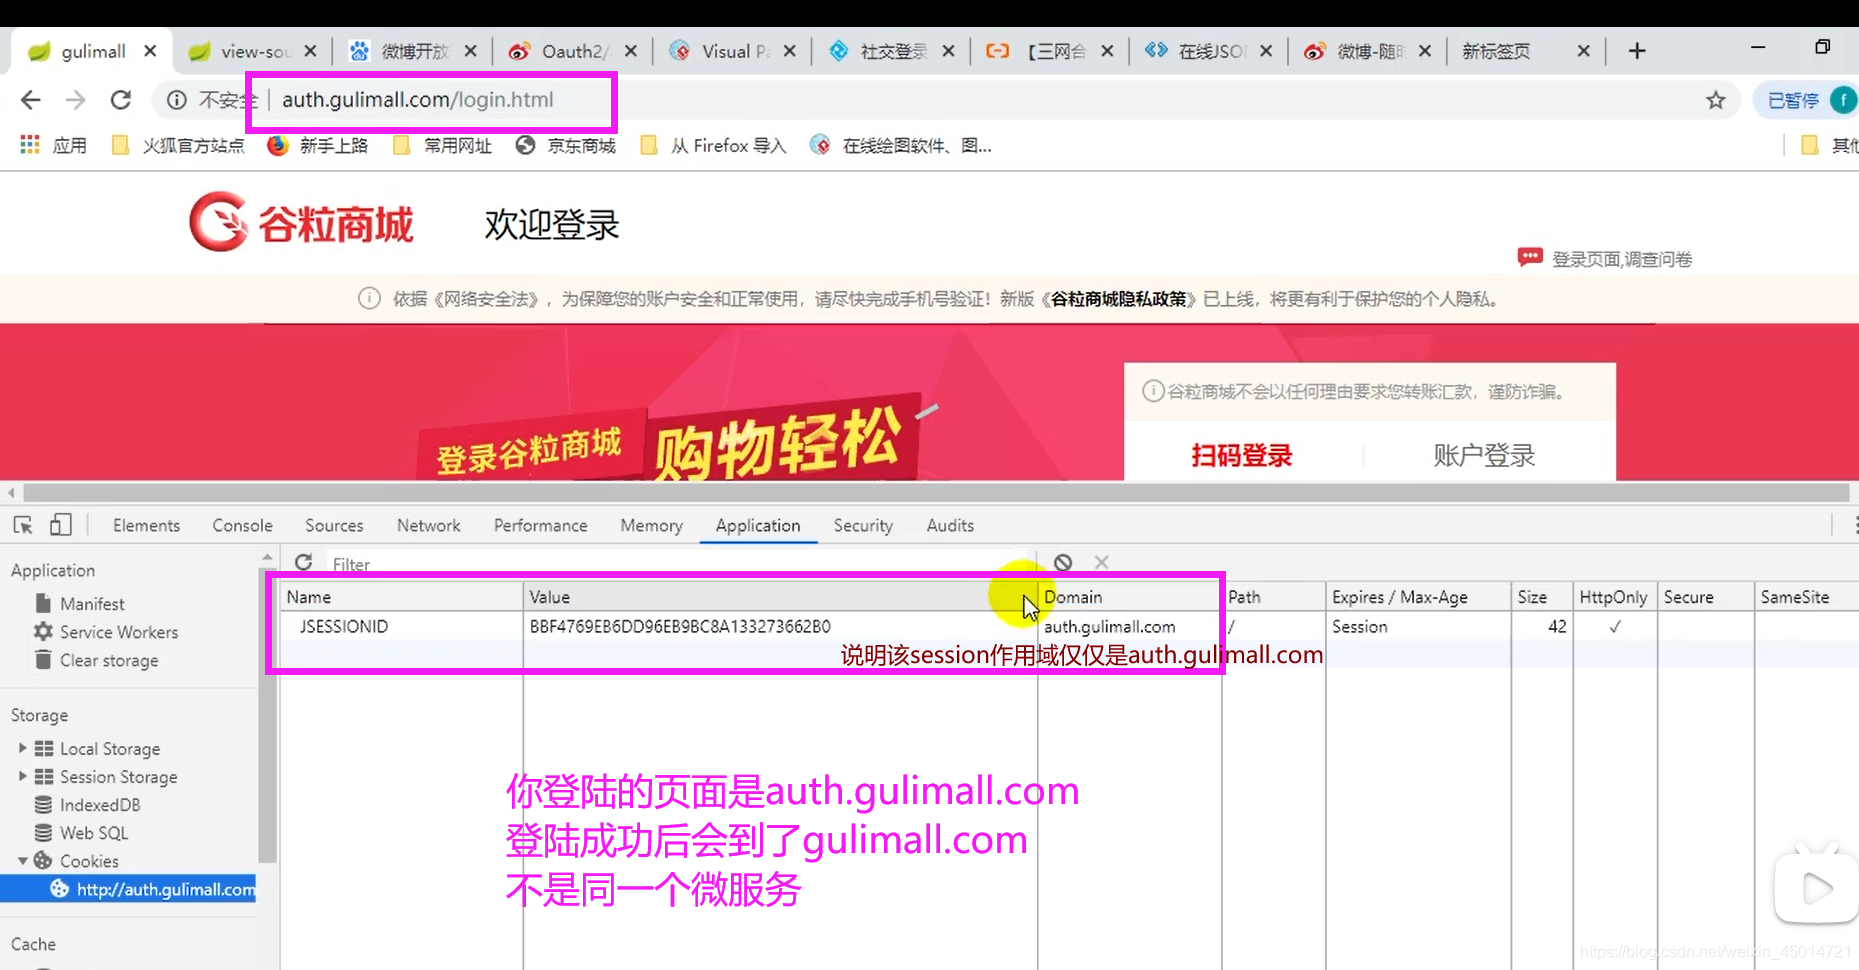Refresh the cookies table
Screen dimensions: 1859x970
(304, 563)
